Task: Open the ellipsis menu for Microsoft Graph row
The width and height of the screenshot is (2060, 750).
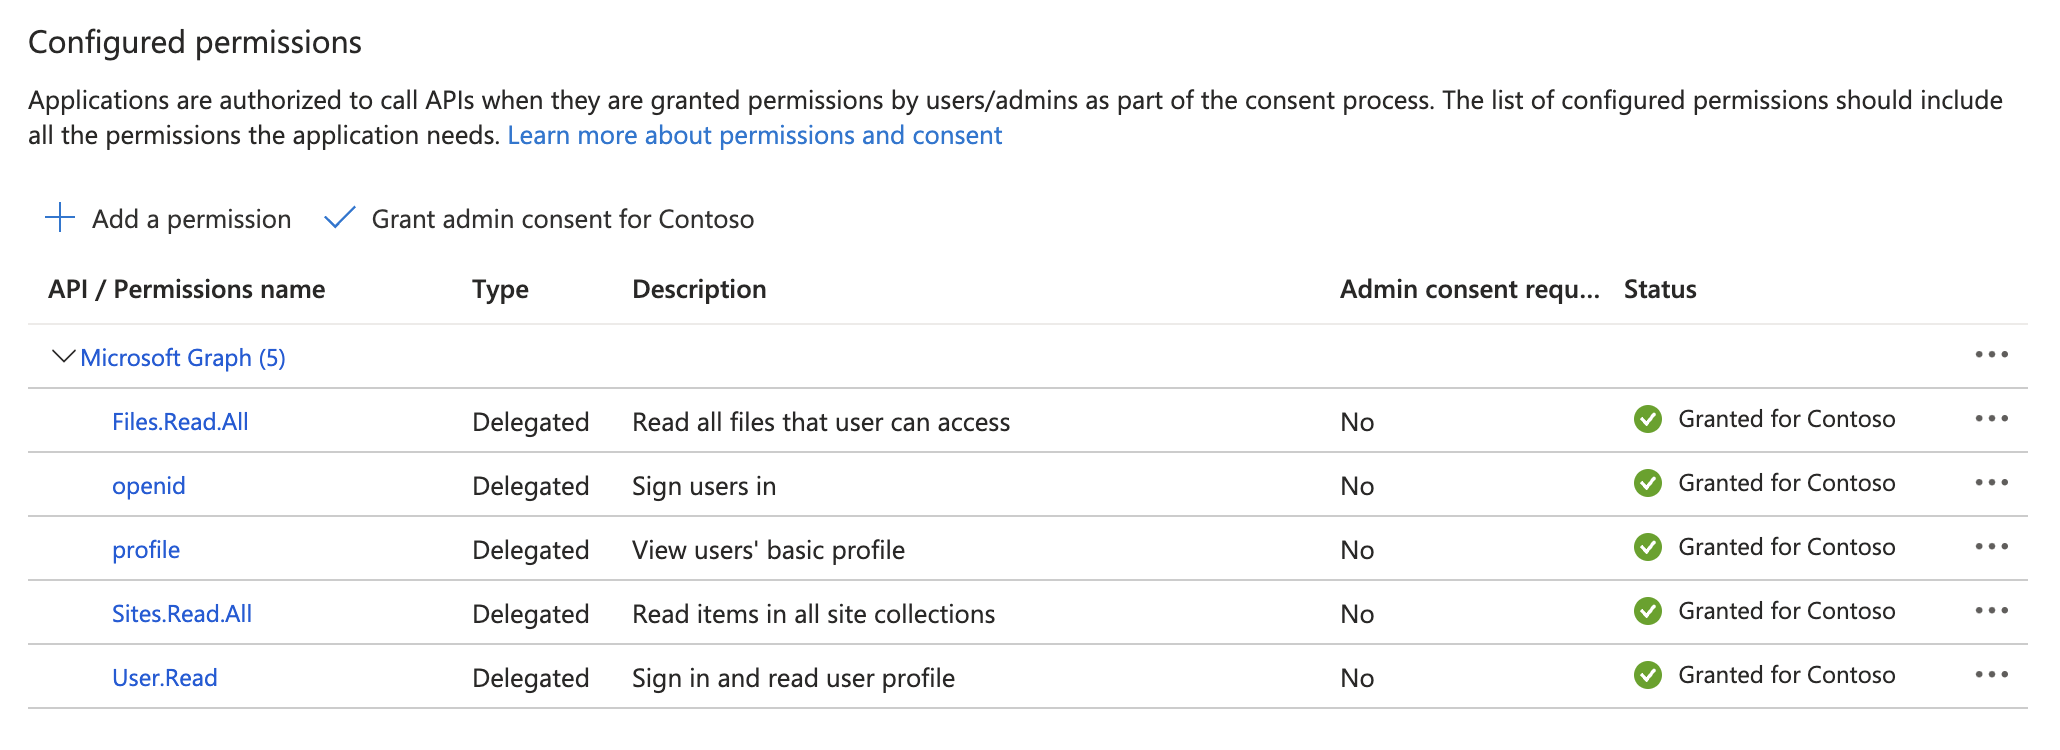Action: [1991, 355]
